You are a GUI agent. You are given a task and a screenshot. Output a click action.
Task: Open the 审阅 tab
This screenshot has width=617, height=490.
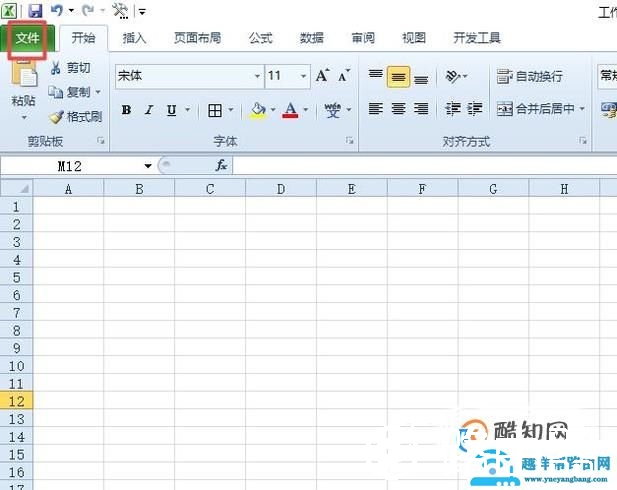(363, 38)
